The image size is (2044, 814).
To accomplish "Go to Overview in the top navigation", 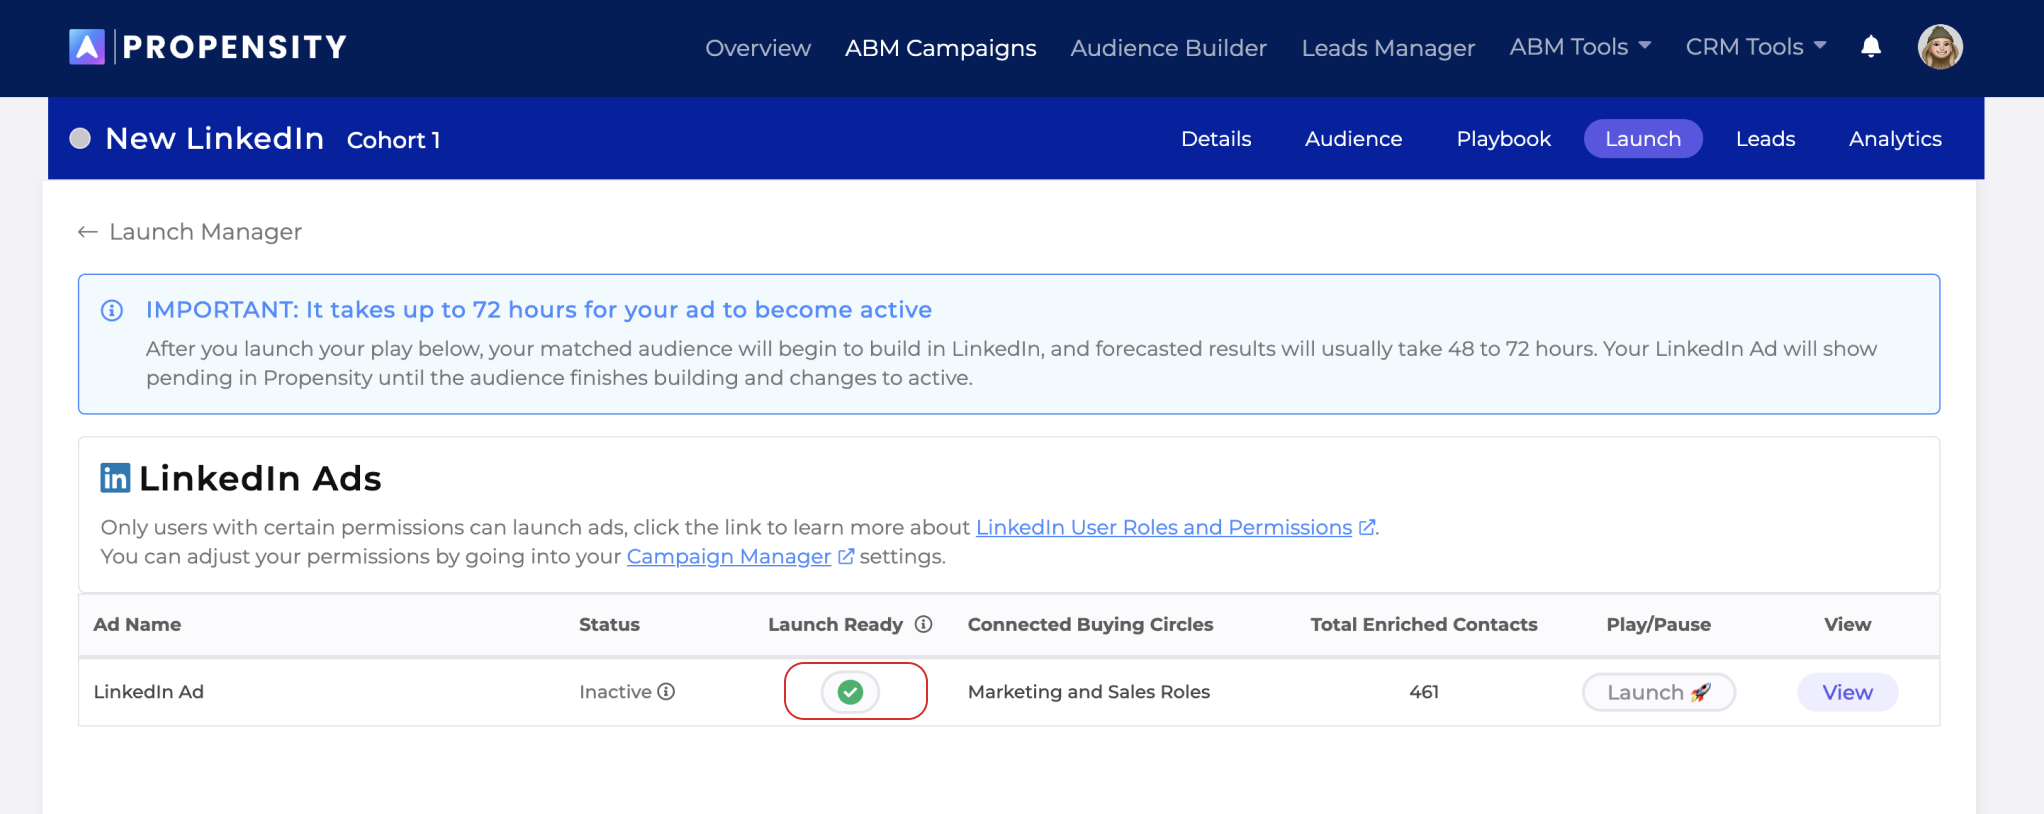I will click(758, 48).
